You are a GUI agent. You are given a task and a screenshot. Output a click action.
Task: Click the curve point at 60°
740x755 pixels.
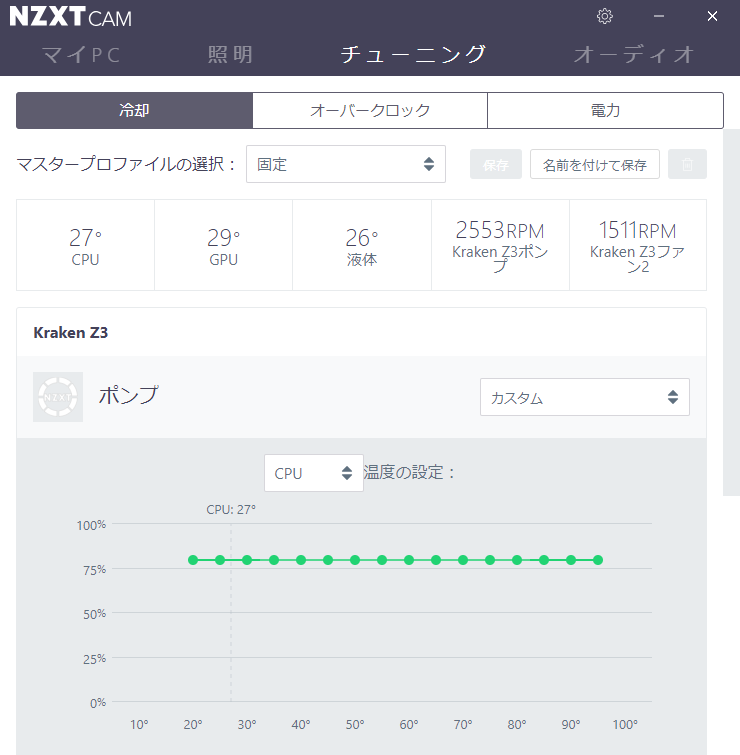pos(409,560)
